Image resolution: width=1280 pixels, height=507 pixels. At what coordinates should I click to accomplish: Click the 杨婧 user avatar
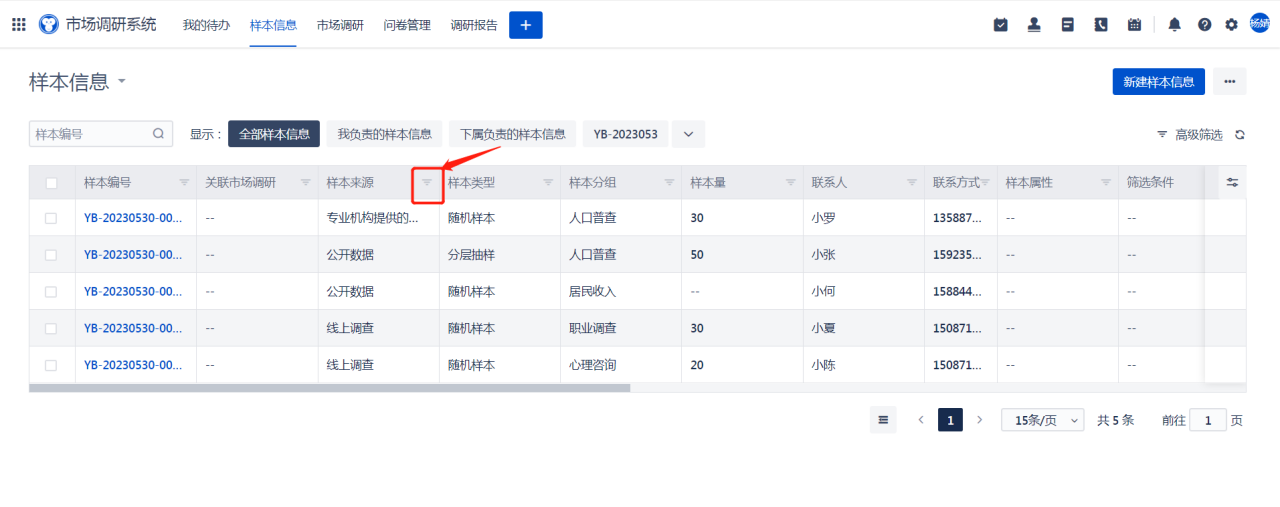[1260, 23]
